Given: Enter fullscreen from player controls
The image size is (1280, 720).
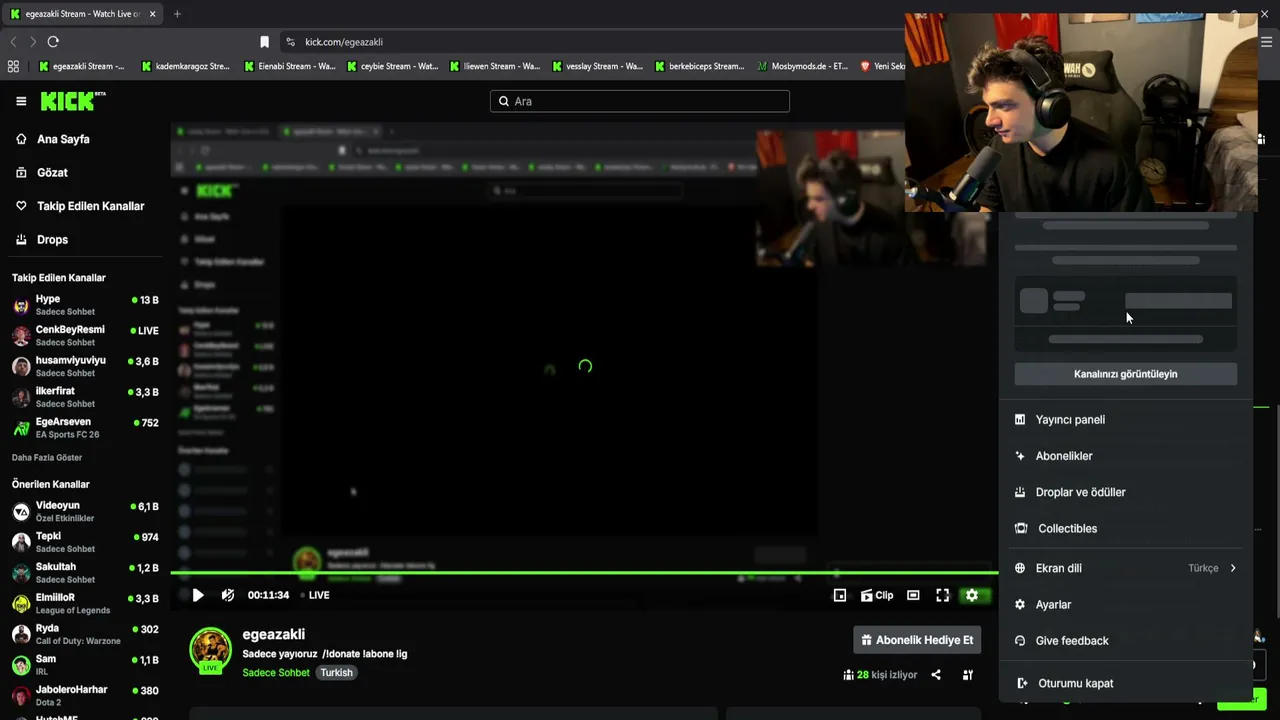Looking at the screenshot, I should click(942, 595).
